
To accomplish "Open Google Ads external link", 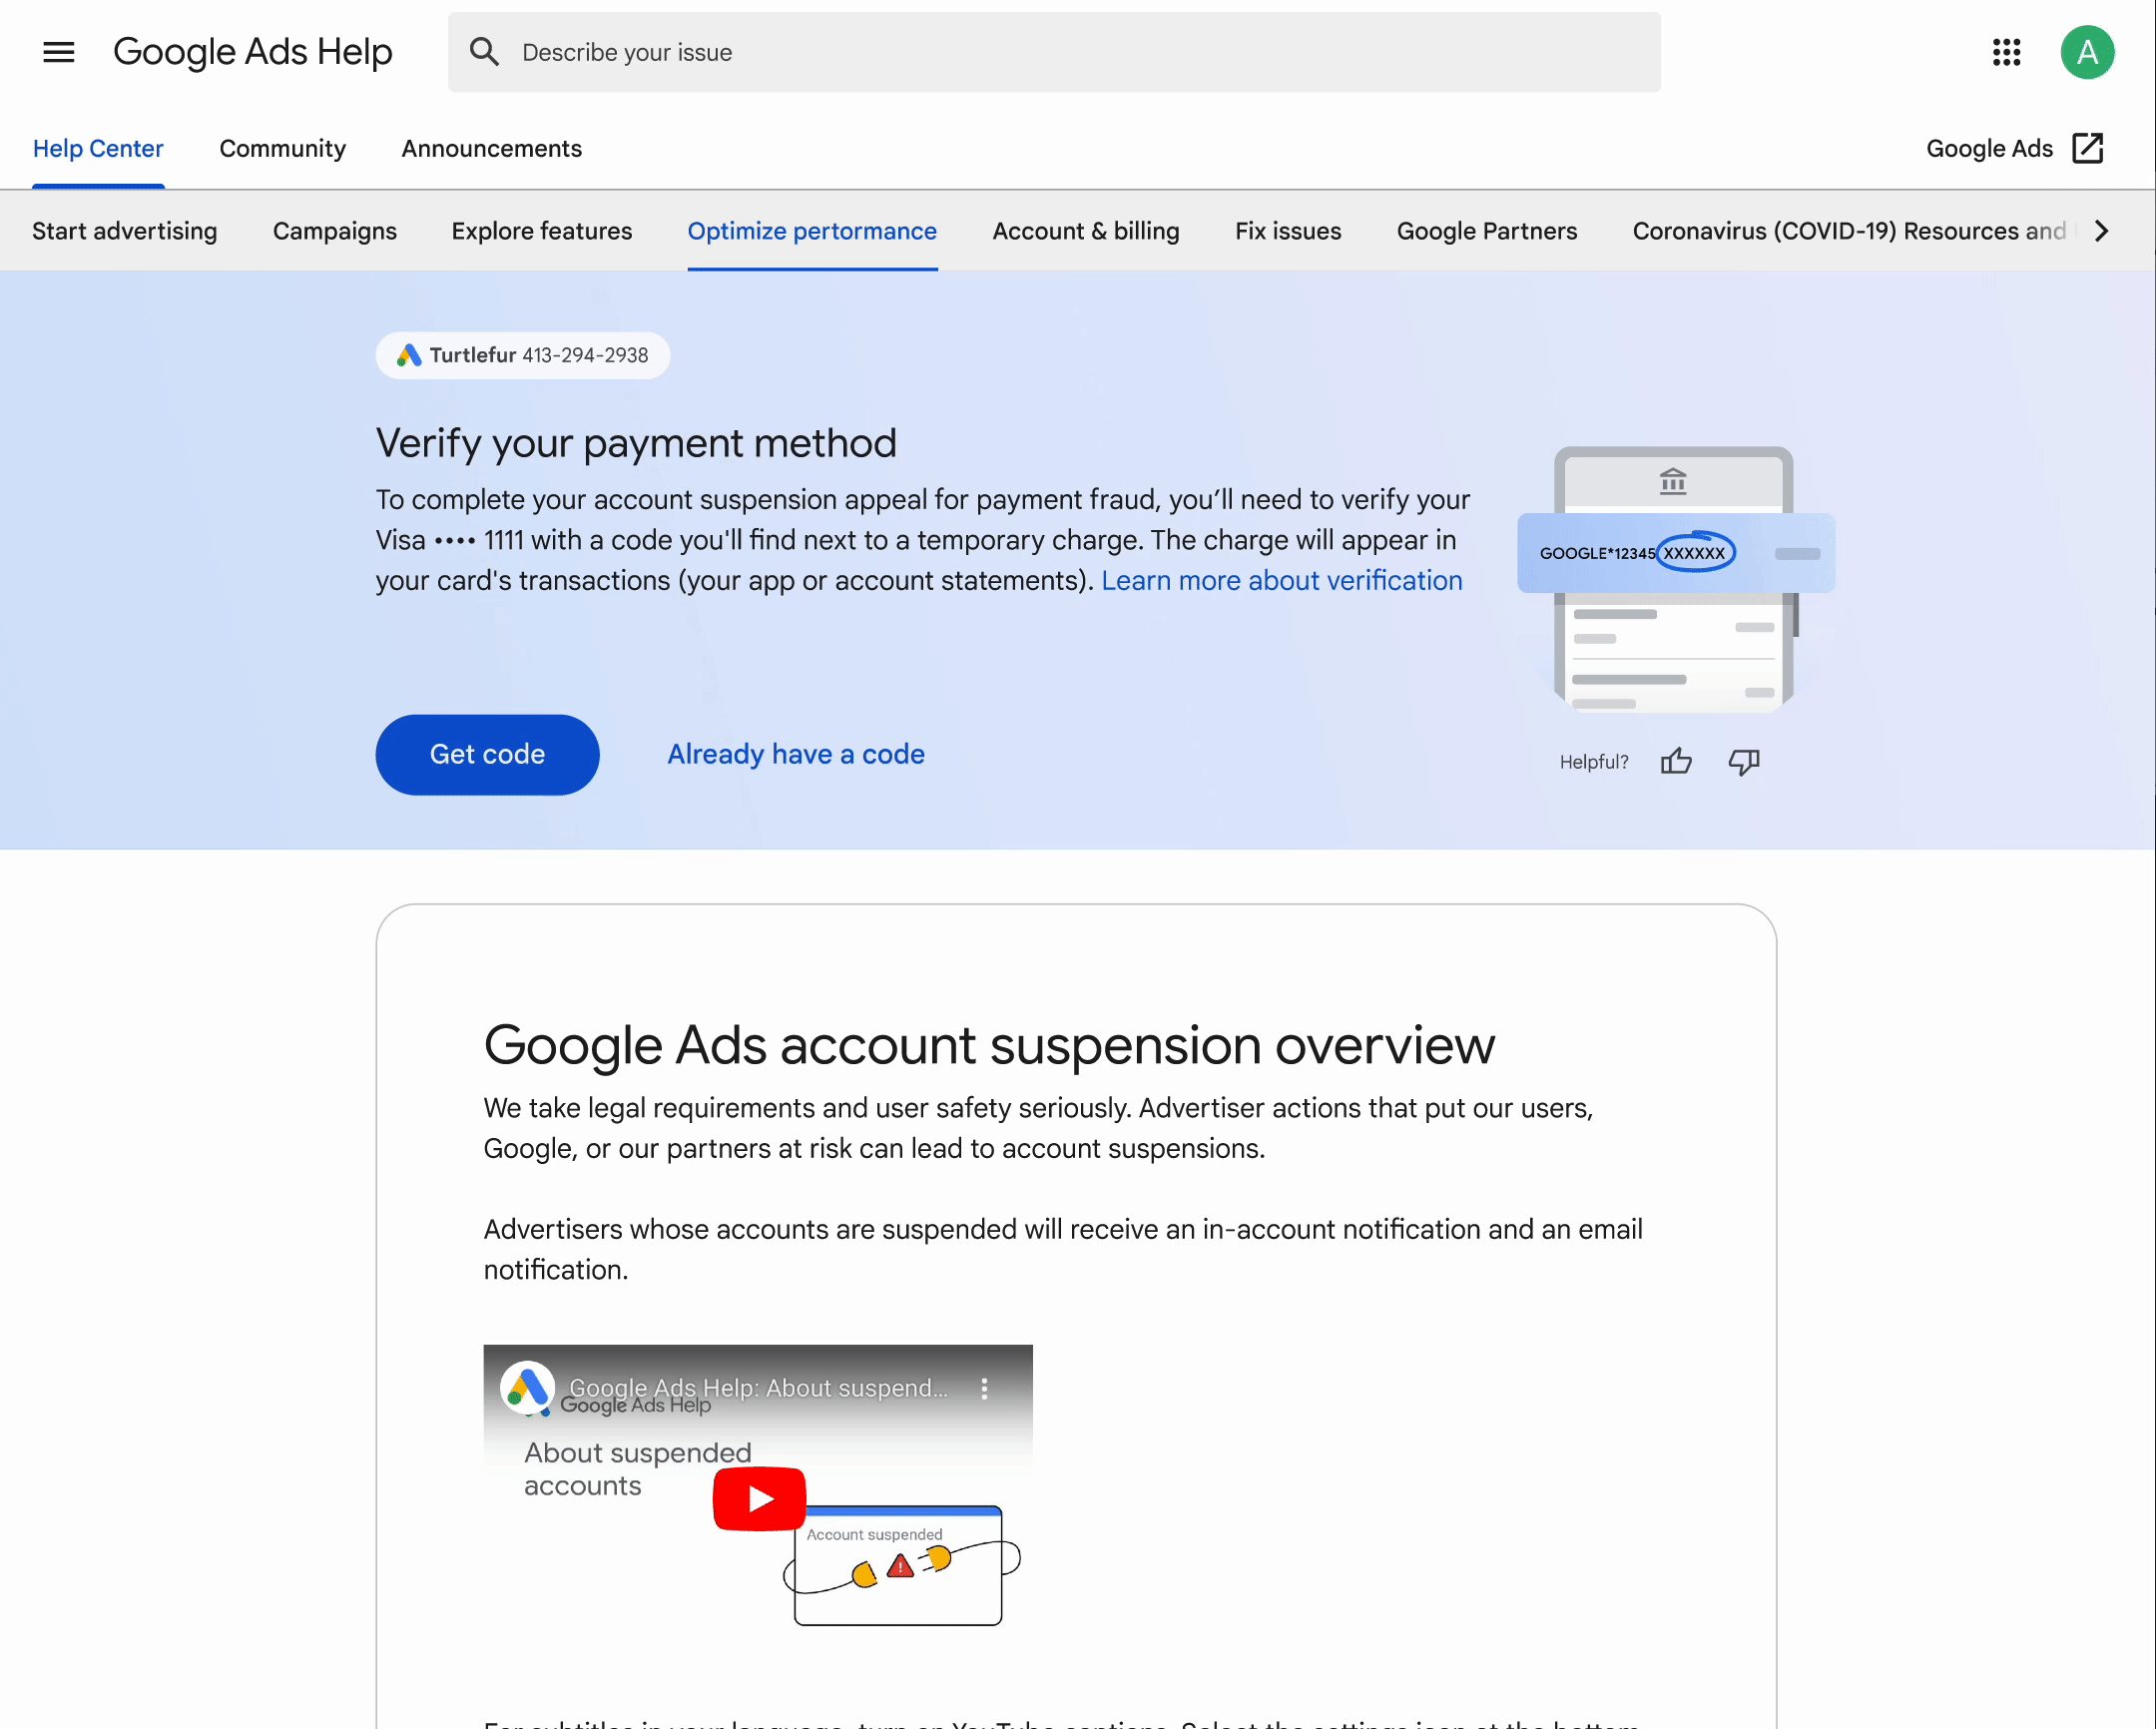I will [x=2014, y=149].
